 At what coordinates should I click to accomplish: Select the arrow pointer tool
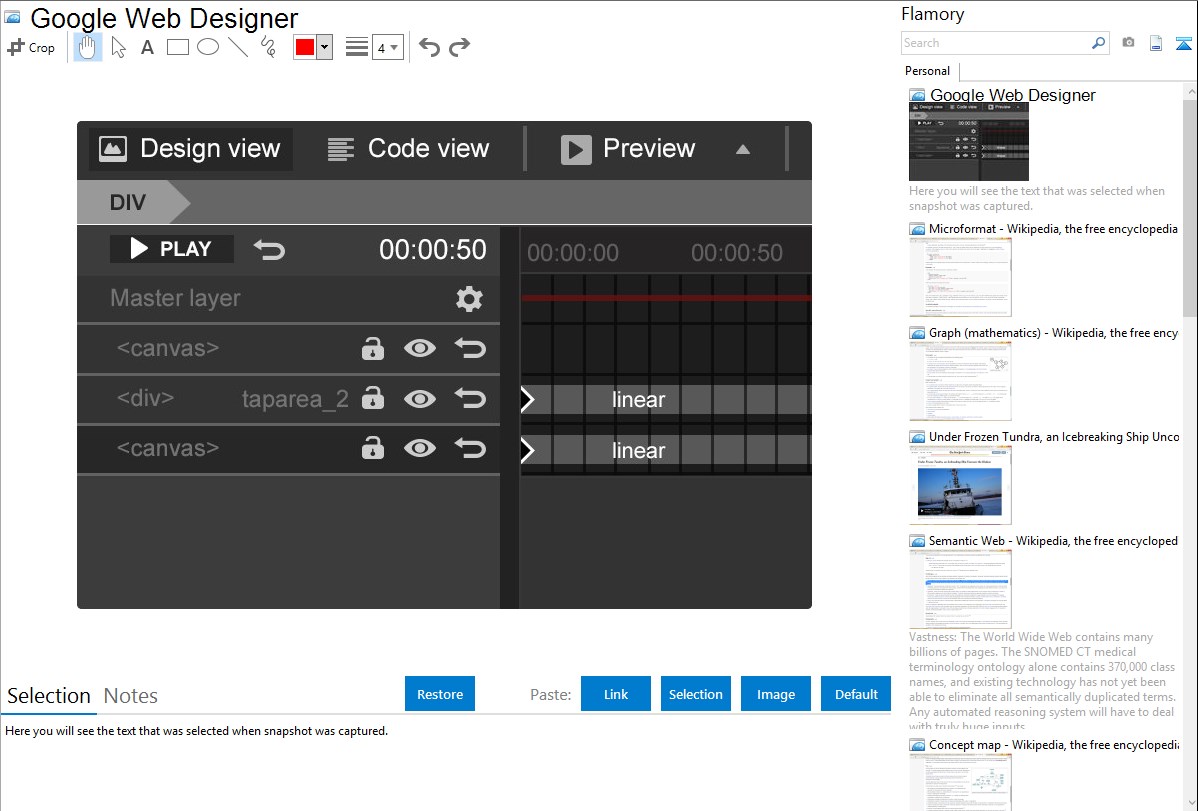(x=118, y=47)
